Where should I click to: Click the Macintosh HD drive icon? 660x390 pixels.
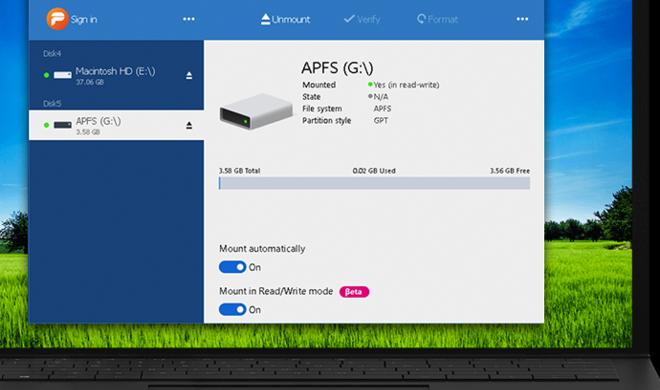click(x=63, y=75)
